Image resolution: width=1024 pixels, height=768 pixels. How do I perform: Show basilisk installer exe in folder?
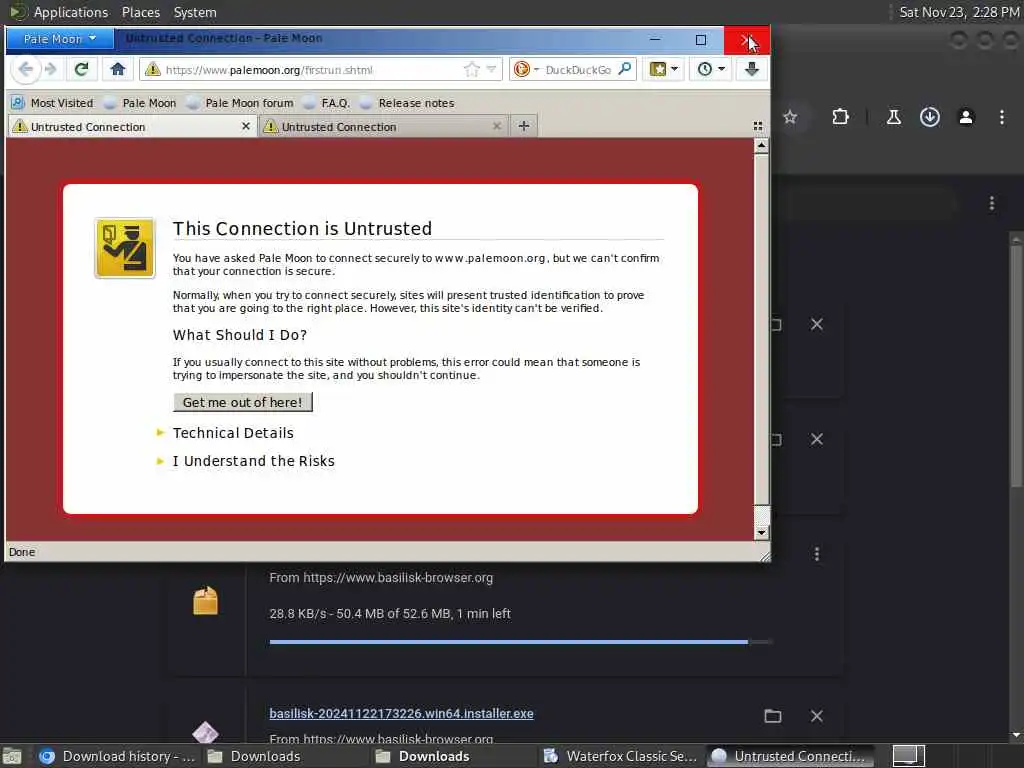[x=773, y=716]
